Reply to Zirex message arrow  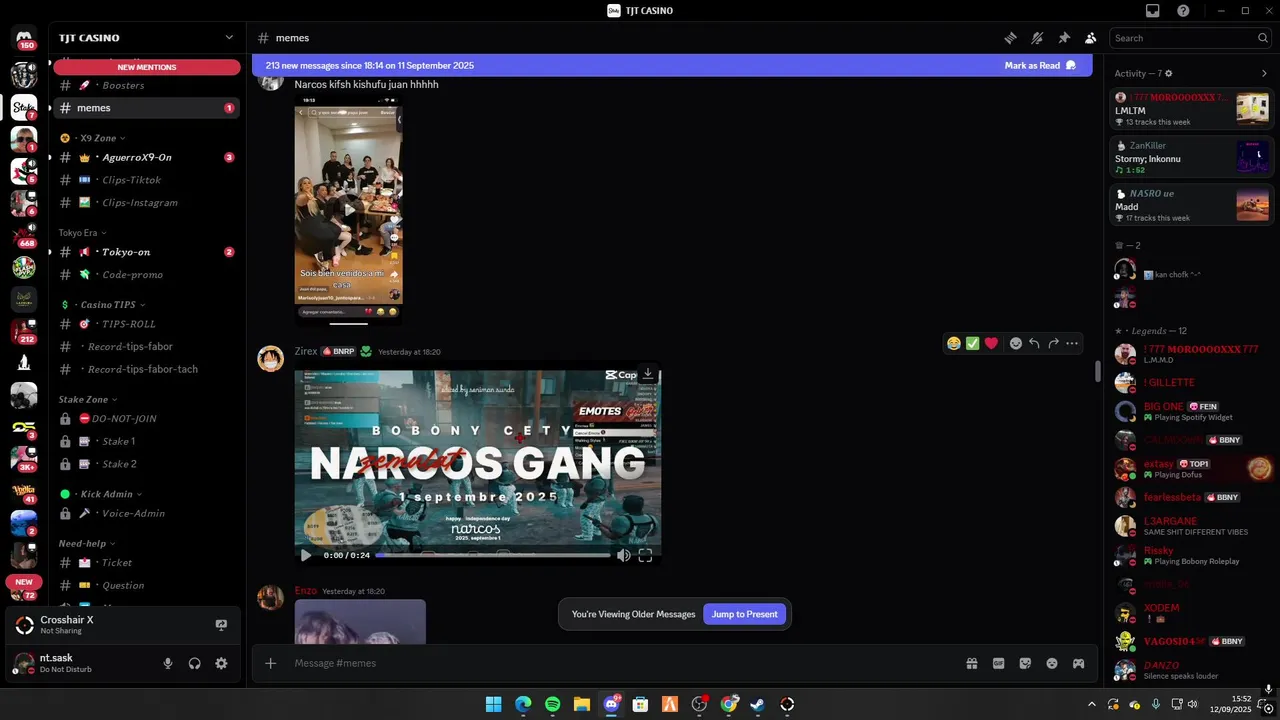(x=1034, y=343)
